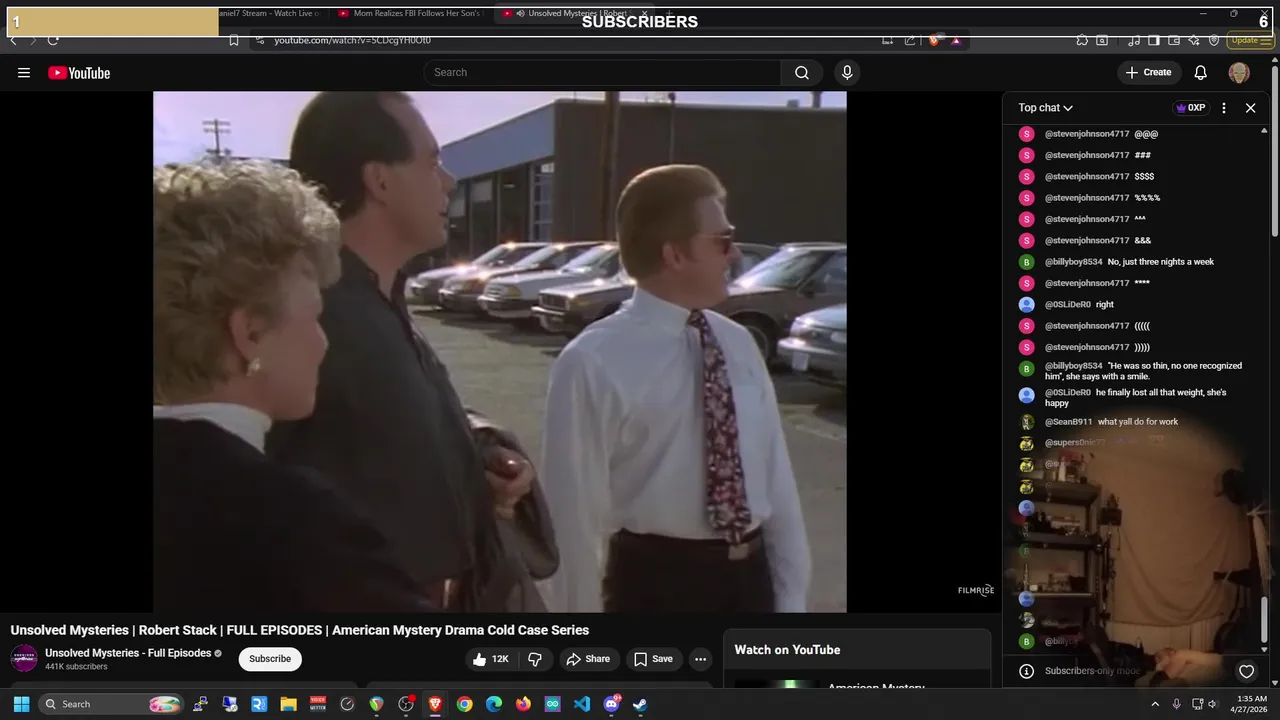
Task: Close the live chat panel
Action: [1250, 108]
